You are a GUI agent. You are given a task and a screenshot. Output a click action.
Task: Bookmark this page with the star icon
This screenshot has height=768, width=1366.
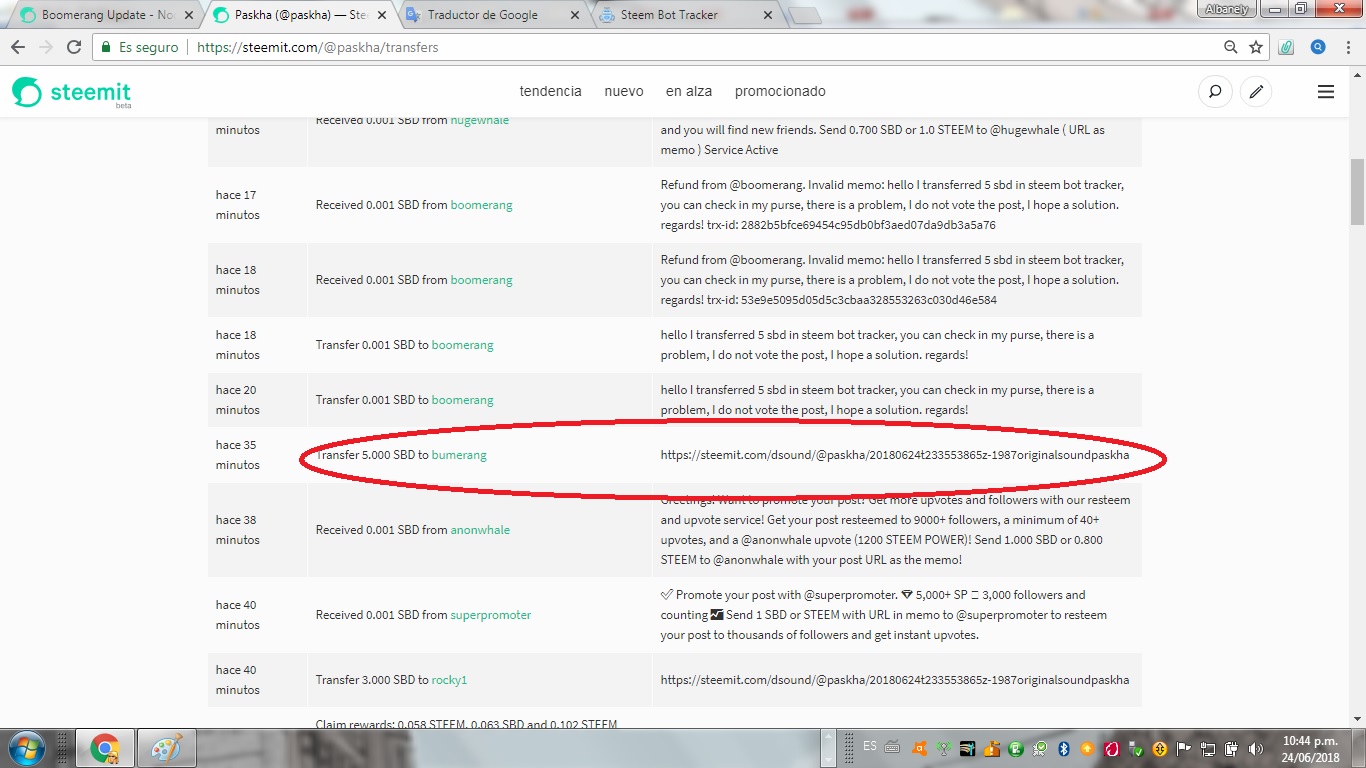(1256, 47)
